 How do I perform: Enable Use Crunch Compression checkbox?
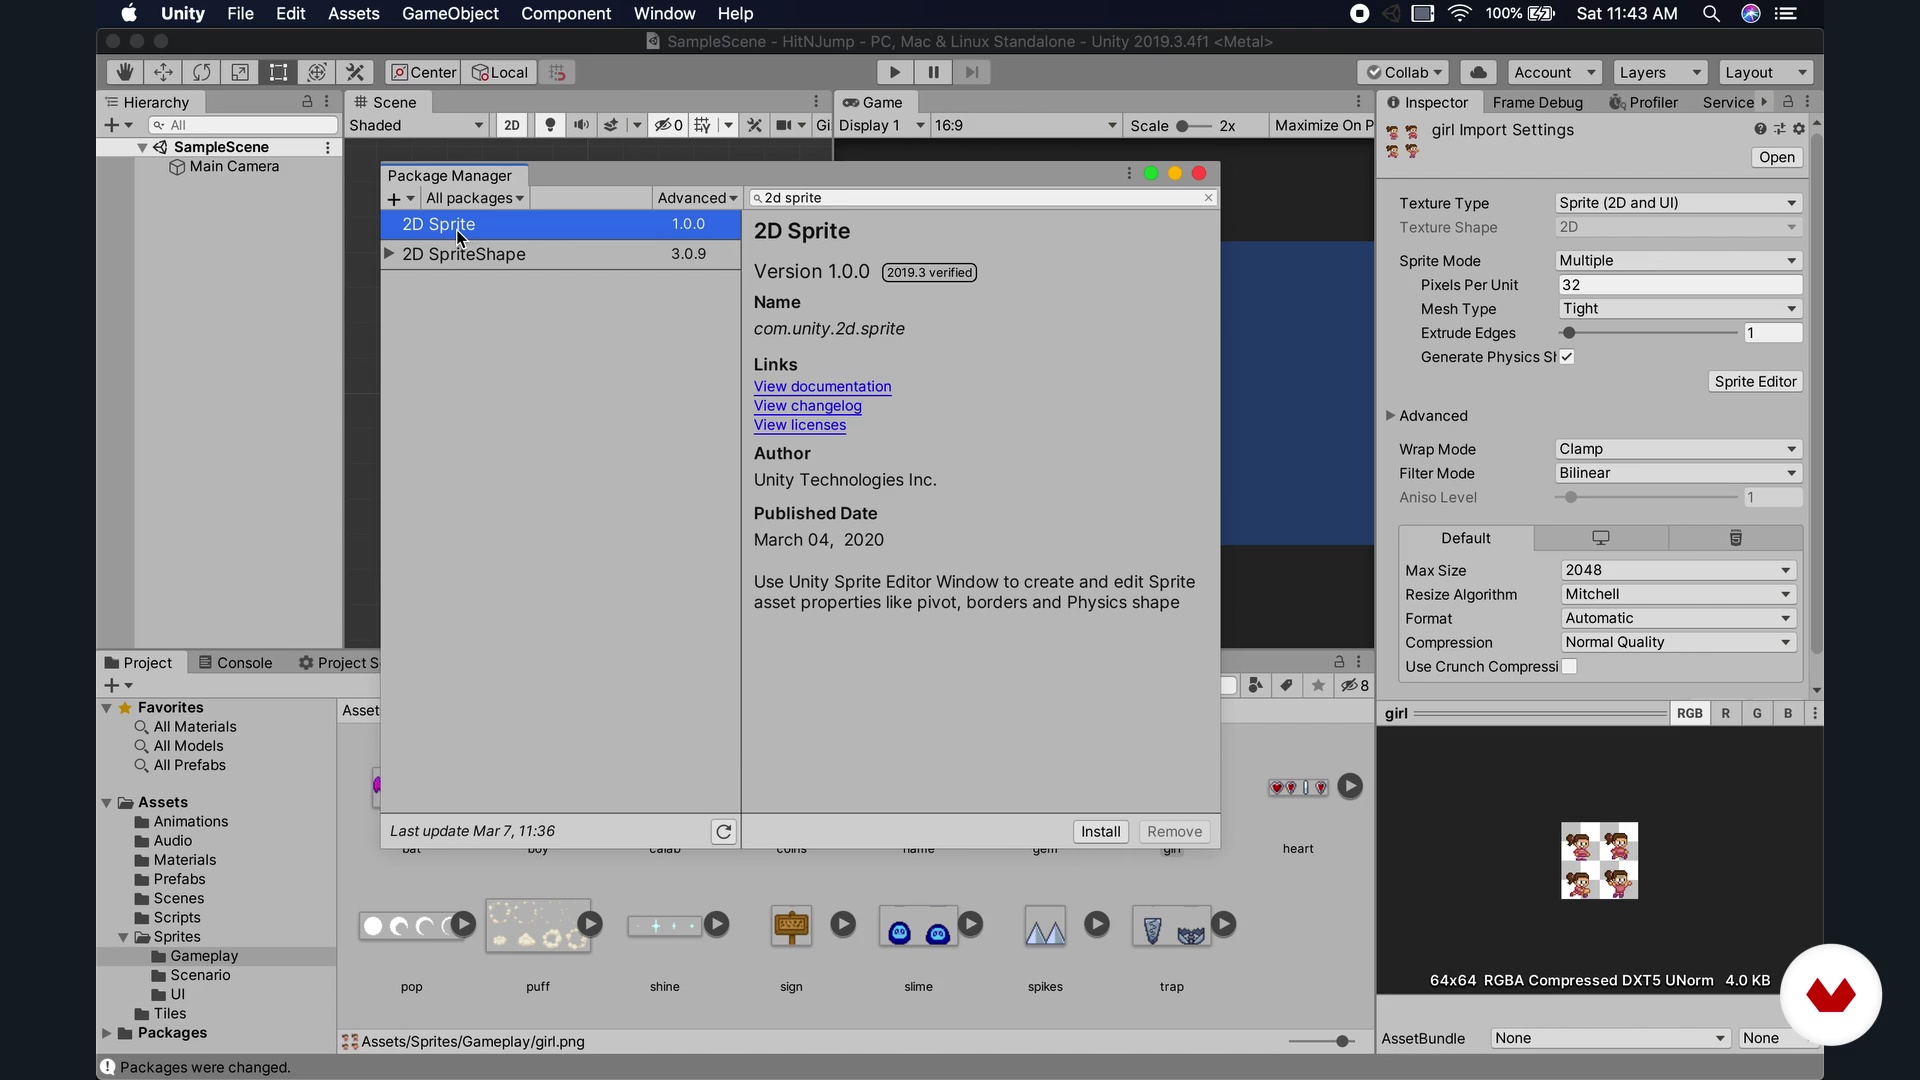point(1569,667)
